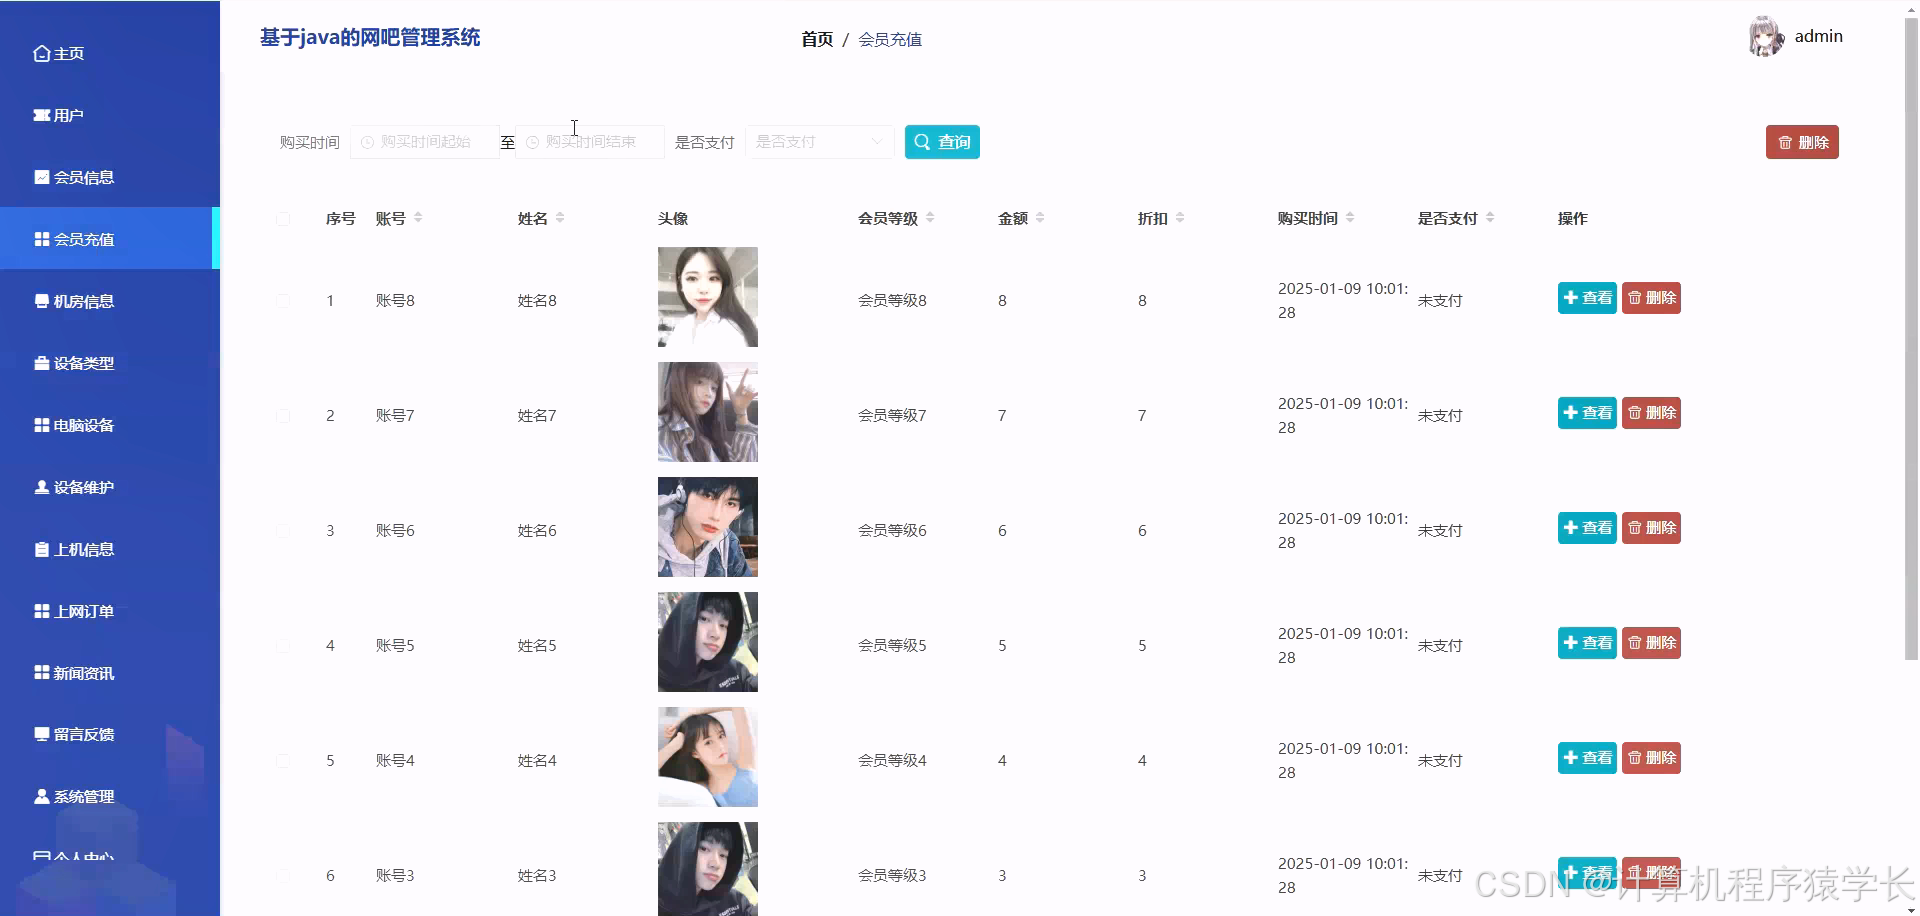
Task: Check the checkbox for row 账号6
Action: tap(283, 531)
